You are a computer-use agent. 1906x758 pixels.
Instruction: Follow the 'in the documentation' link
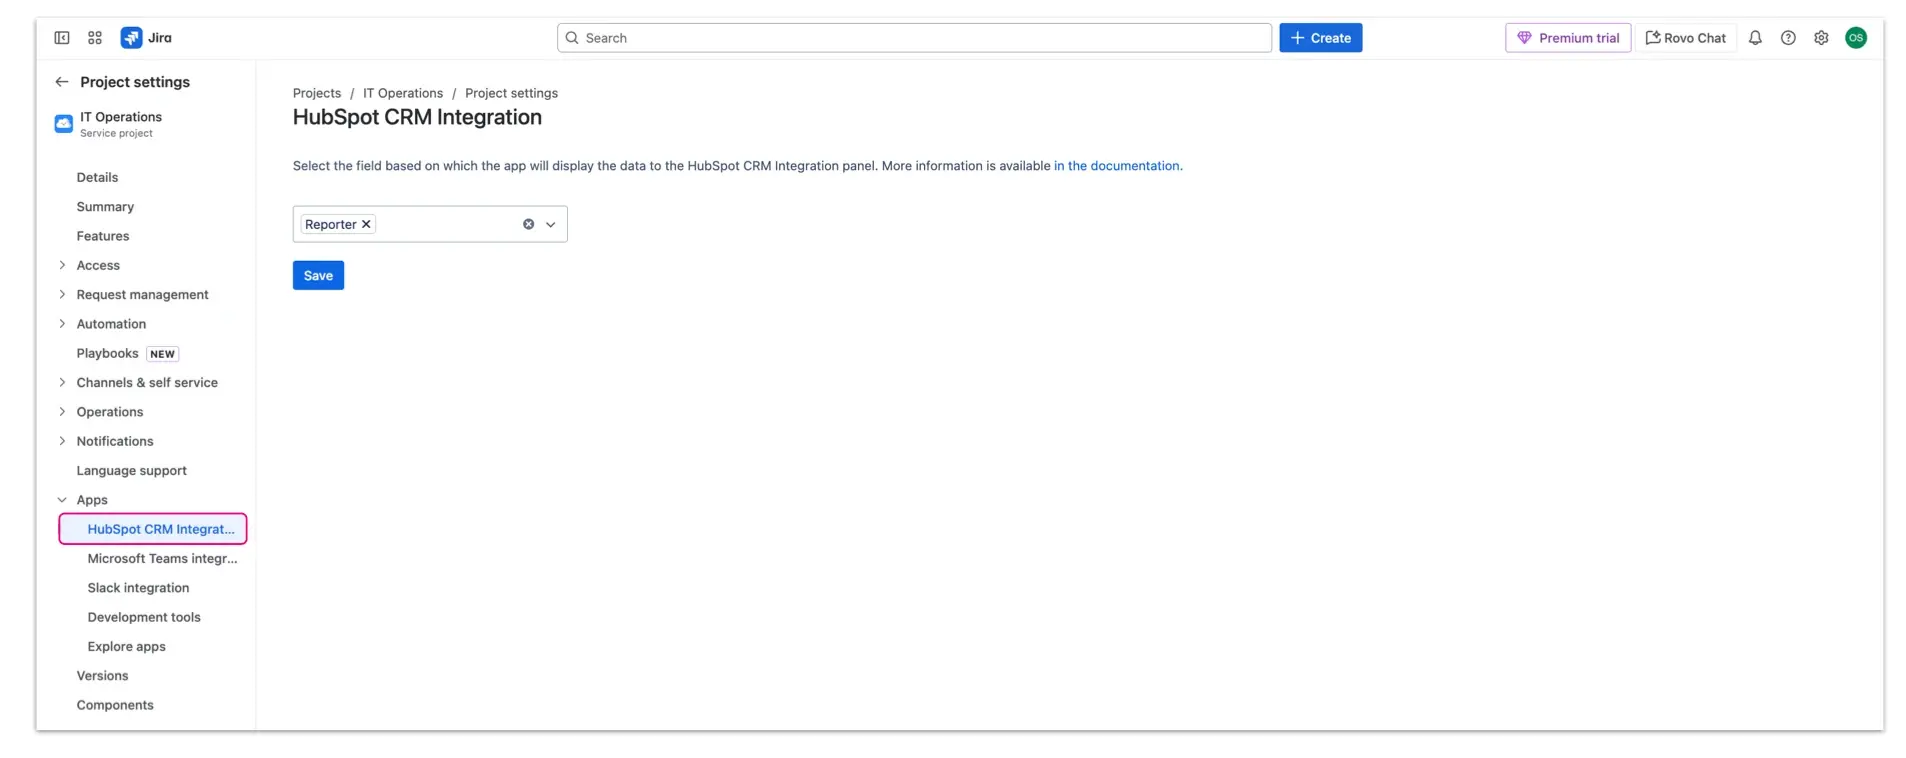coord(1116,166)
